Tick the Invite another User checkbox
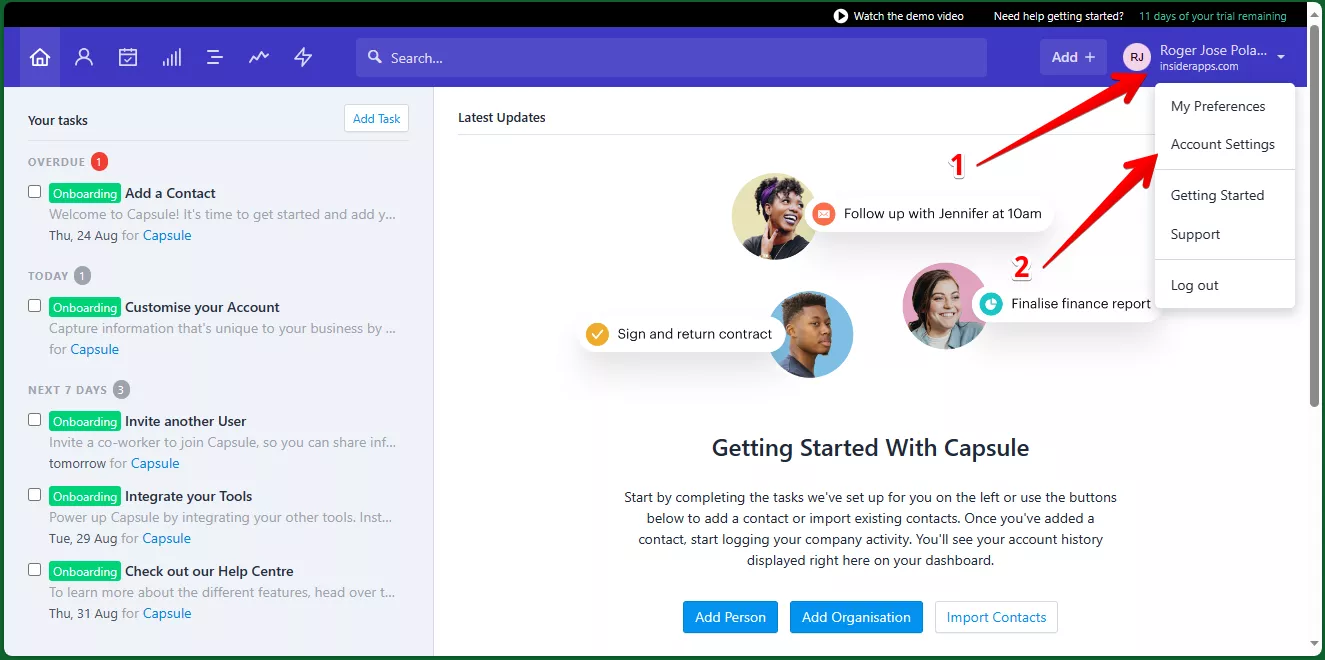This screenshot has height=660, width=1325. coord(35,420)
